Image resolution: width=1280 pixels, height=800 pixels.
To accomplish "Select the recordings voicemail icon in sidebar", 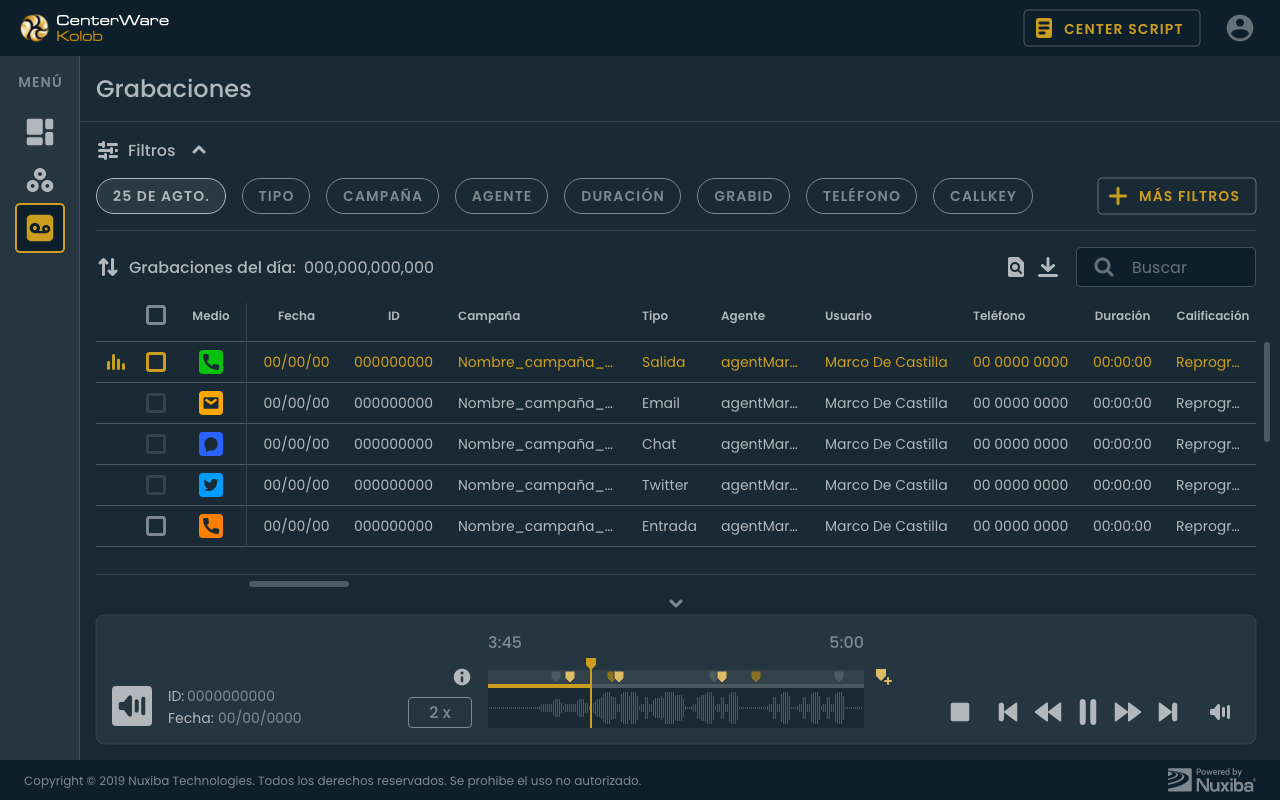I will (x=40, y=228).
